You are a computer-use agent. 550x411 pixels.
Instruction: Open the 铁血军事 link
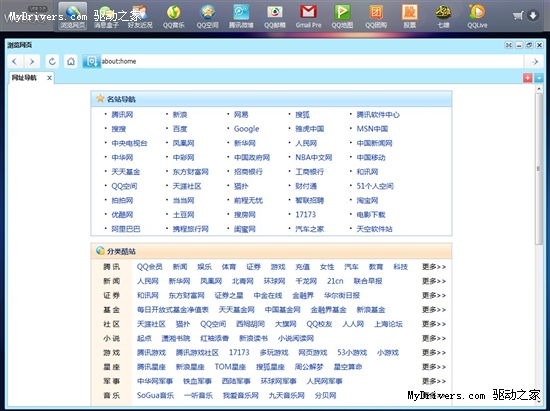click(x=197, y=381)
